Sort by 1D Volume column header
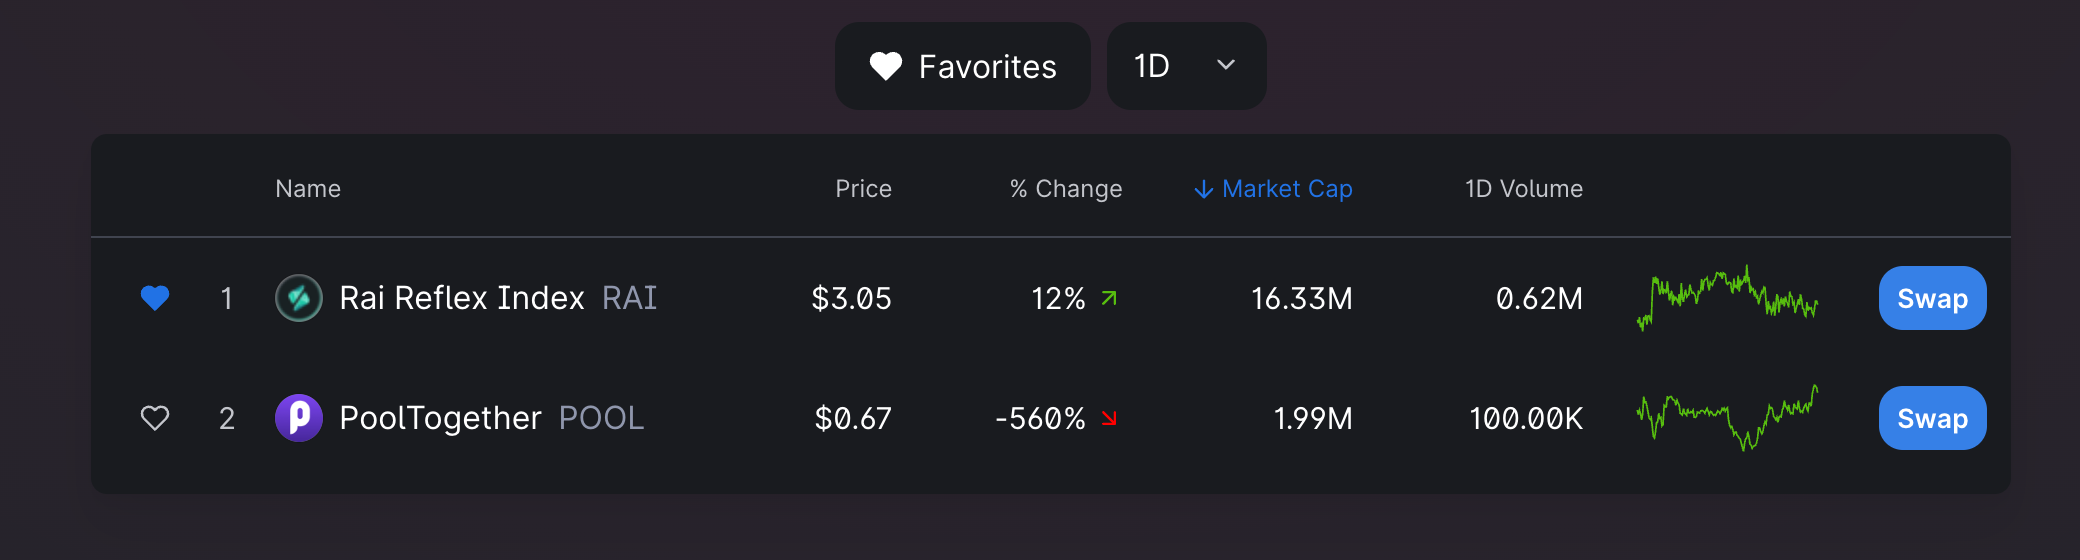 coord(1524,189)
